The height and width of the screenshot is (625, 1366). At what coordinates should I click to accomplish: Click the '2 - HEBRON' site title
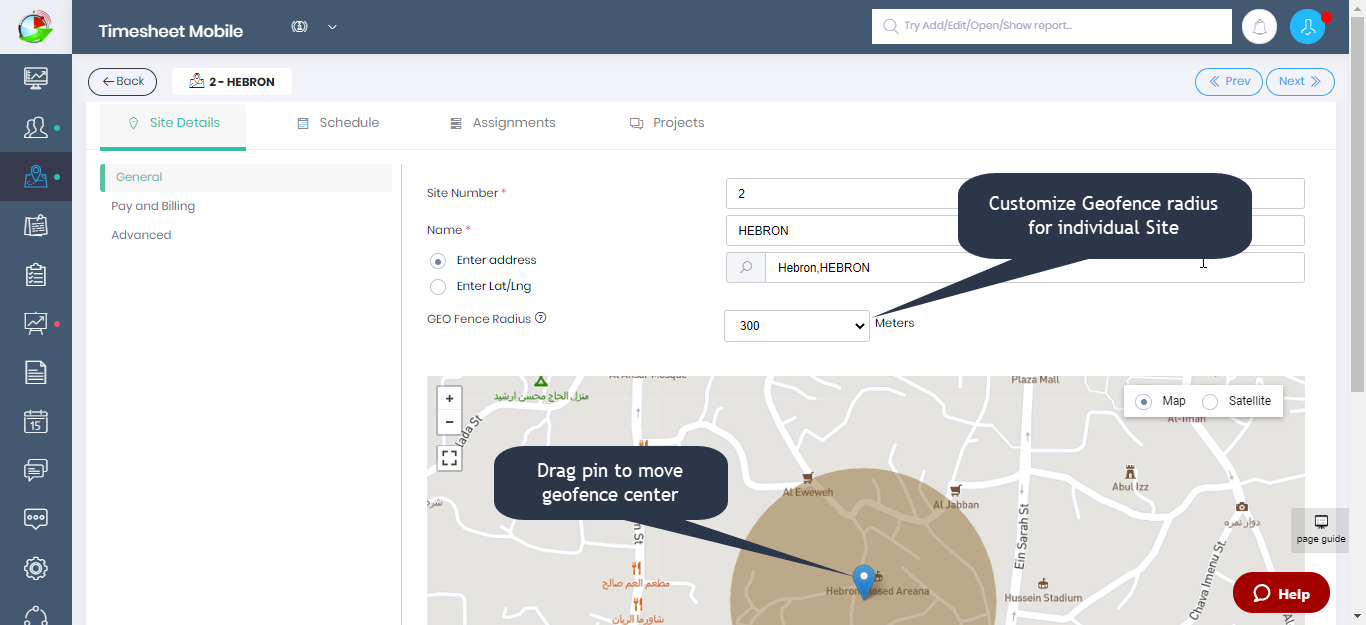(232, 82)
